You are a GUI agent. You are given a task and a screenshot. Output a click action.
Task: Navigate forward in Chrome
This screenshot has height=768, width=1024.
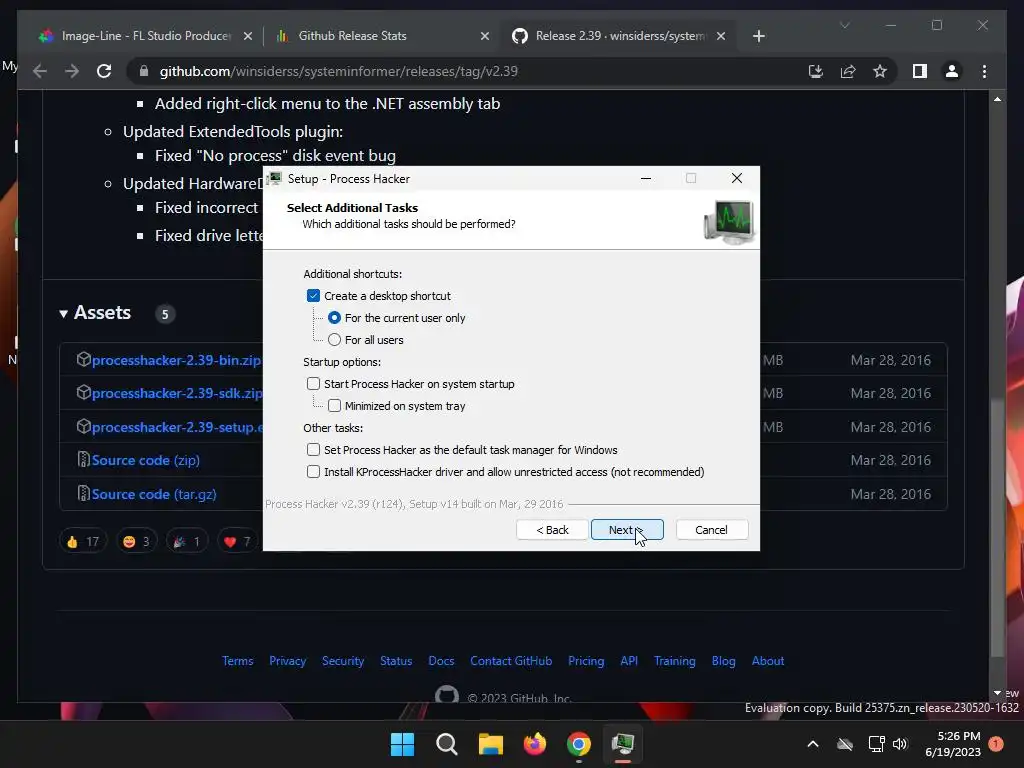tap(72, 71)
